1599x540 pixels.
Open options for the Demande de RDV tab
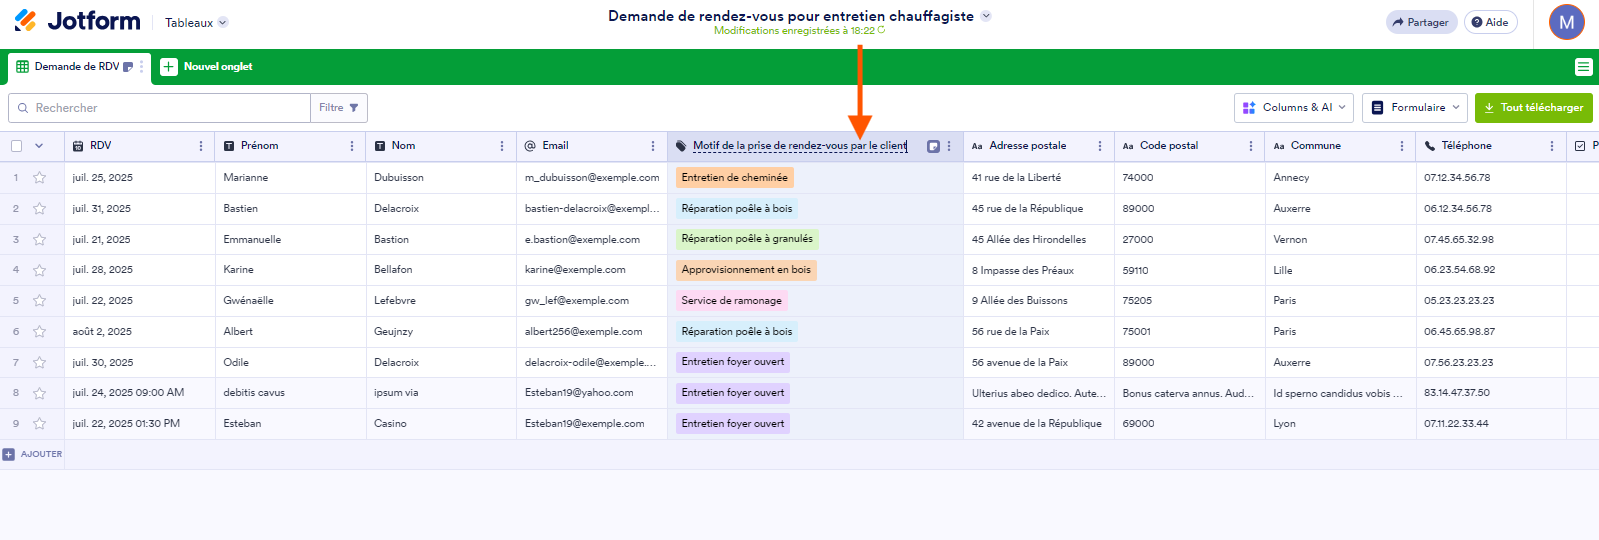pyautogui.click(x=142, y=67)
